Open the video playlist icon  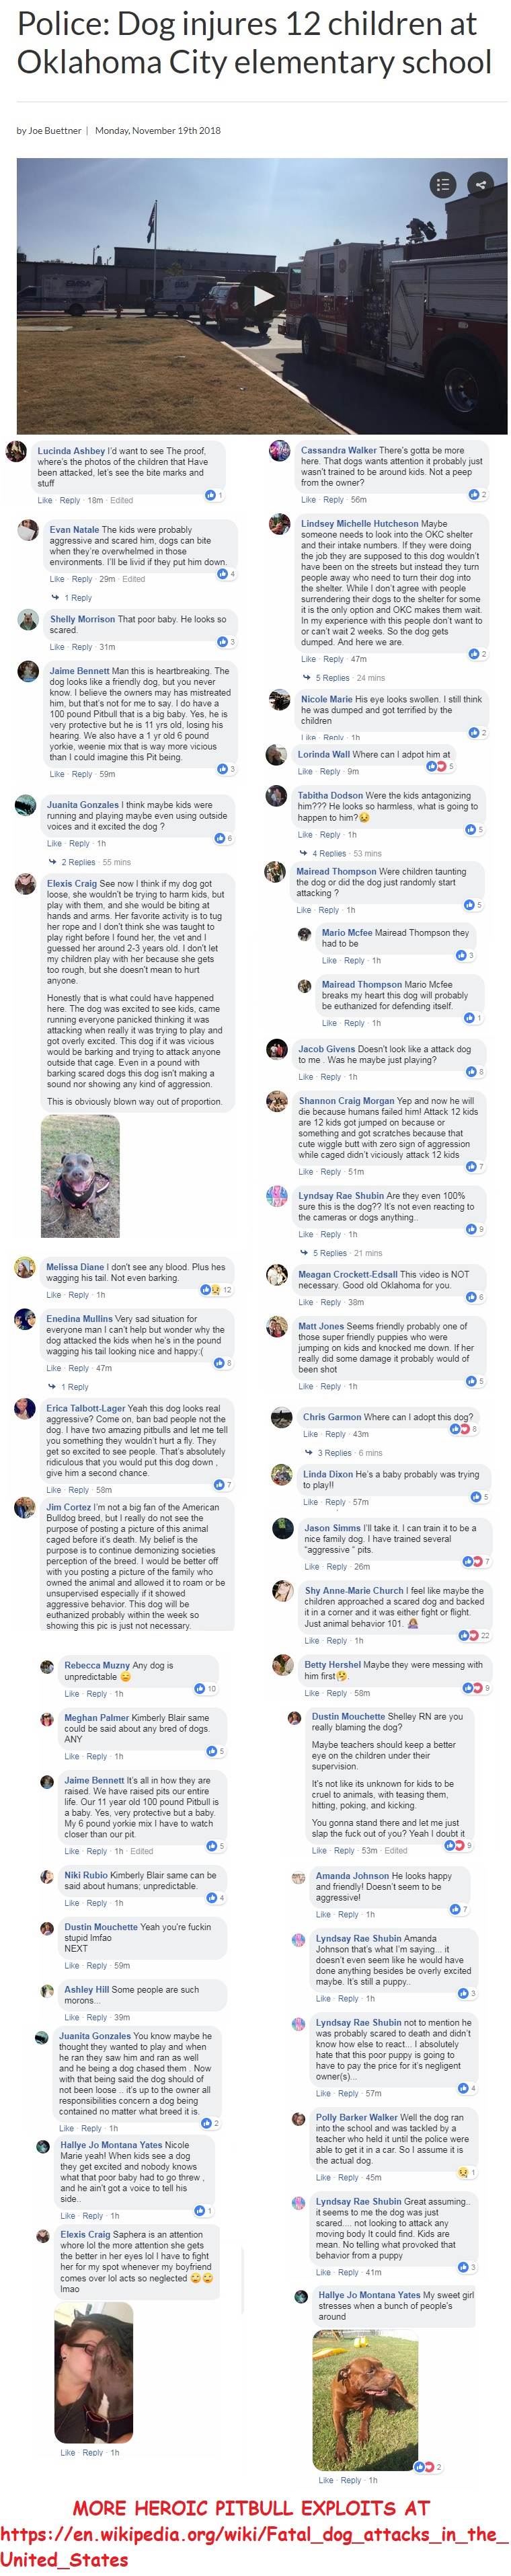tap(443, 184)
